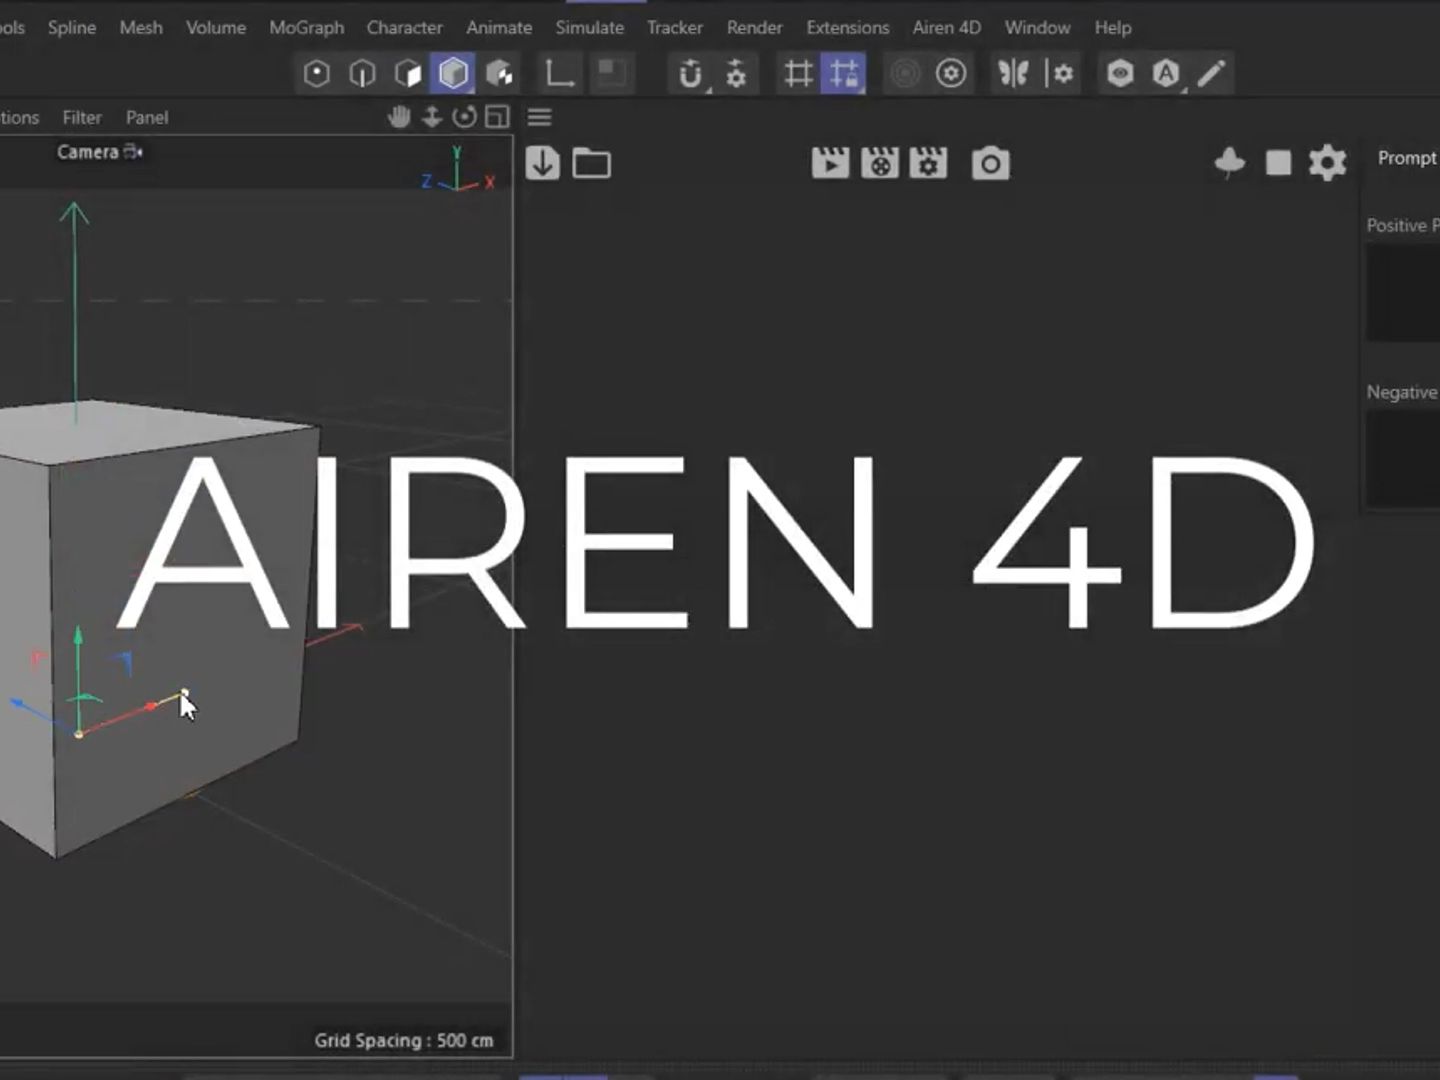
Task: Open the Spline menu
Action: point(72,28)
